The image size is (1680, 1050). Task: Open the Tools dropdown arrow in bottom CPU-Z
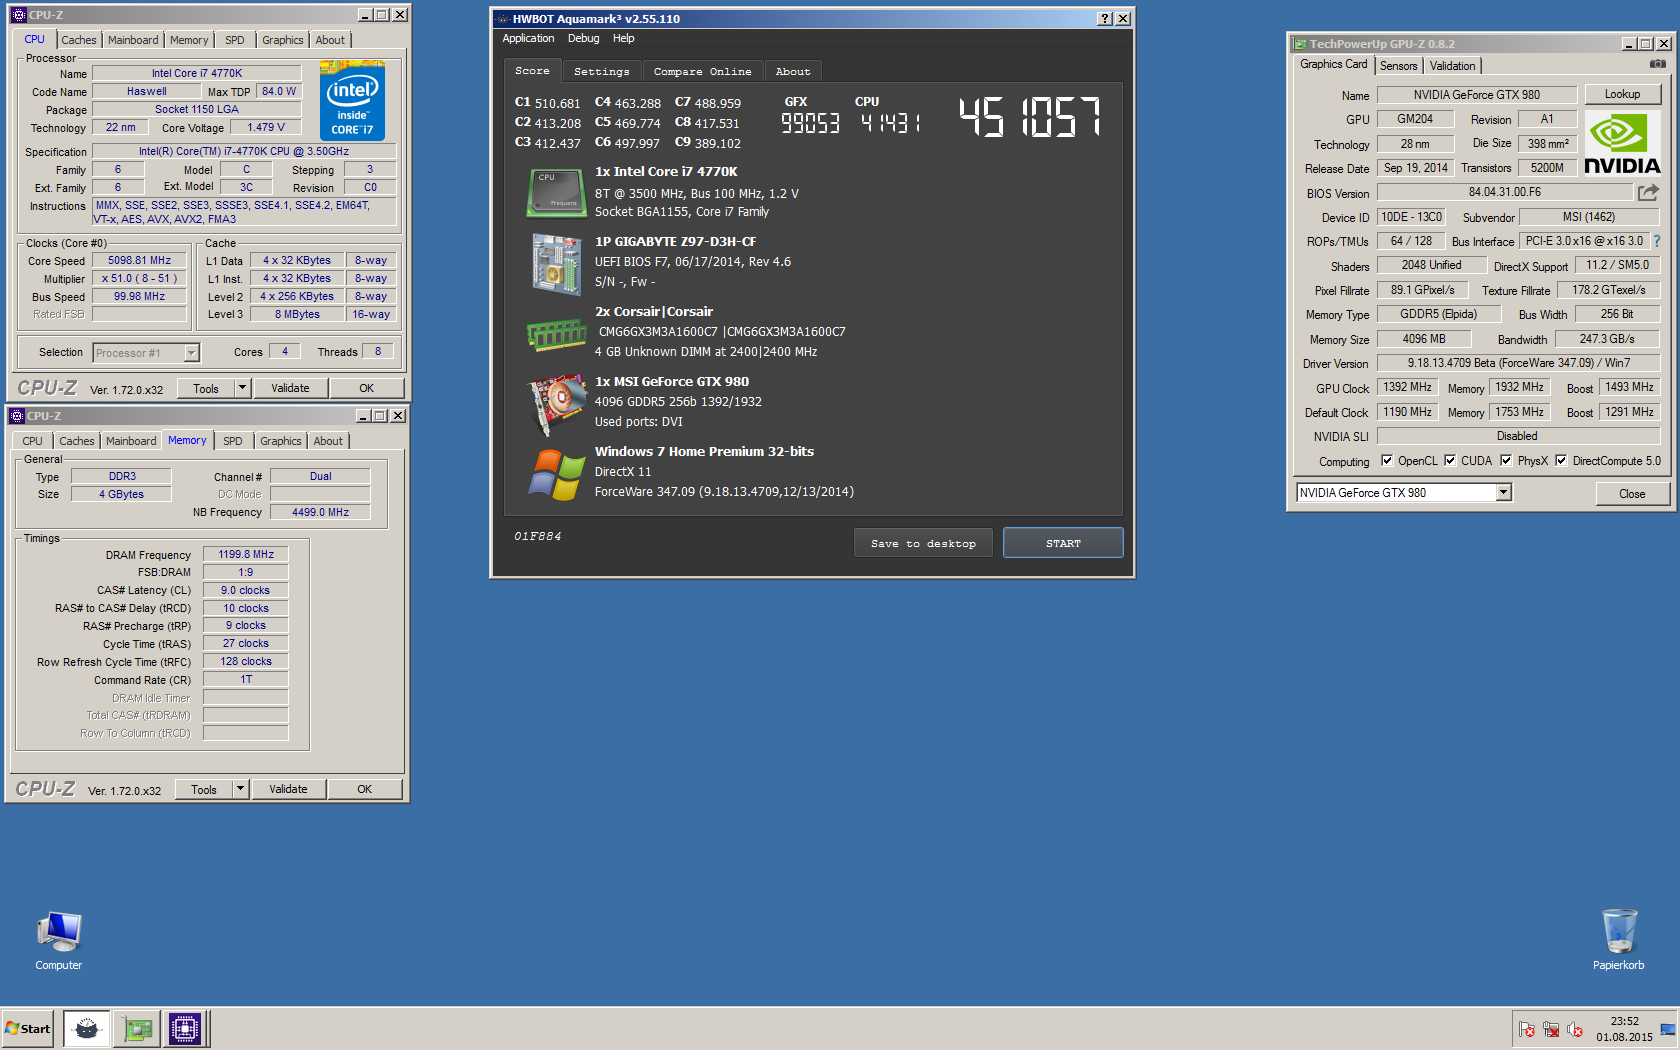pyautogui.click(x=240, y=789)
